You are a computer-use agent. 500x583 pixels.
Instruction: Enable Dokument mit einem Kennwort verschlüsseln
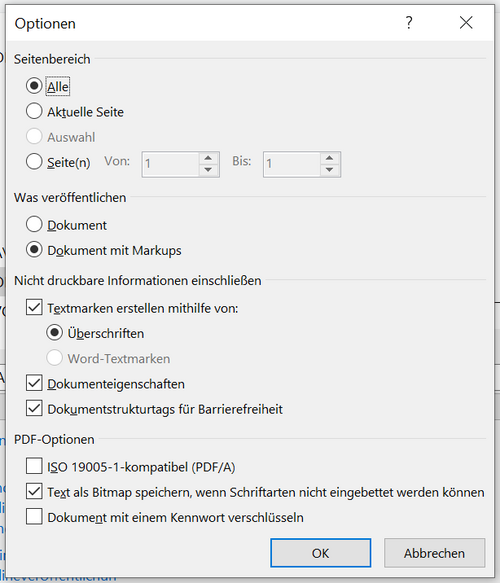point(34,517)
